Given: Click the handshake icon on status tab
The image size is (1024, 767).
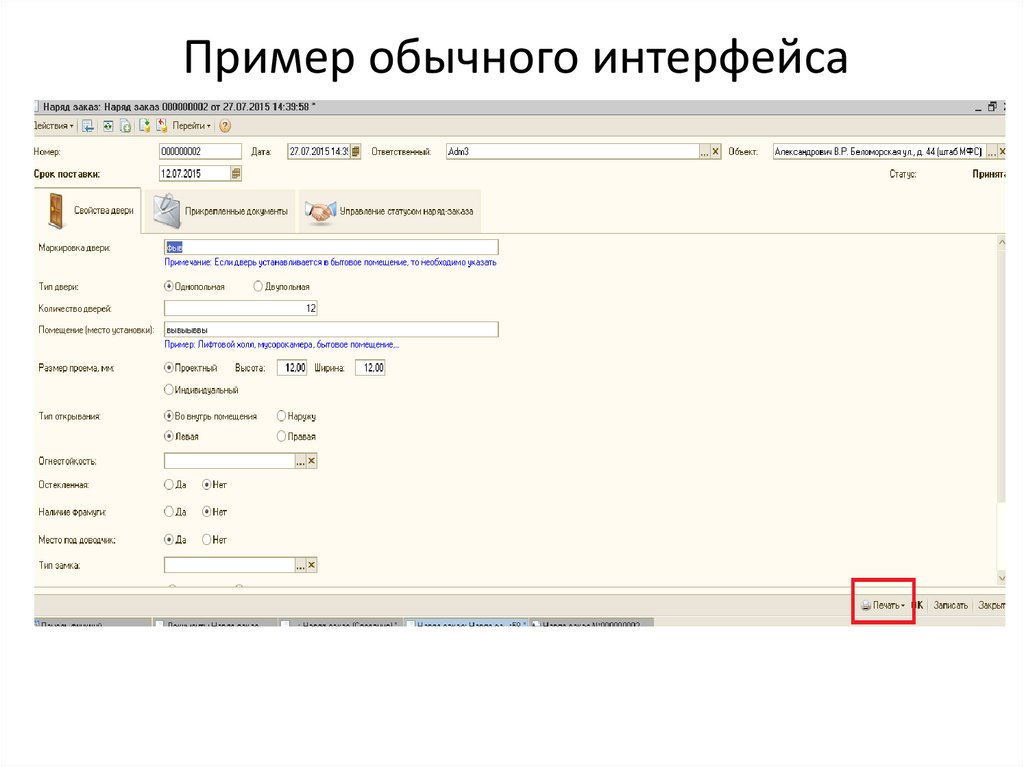Looking at the screenshot, I should [321, 212].
